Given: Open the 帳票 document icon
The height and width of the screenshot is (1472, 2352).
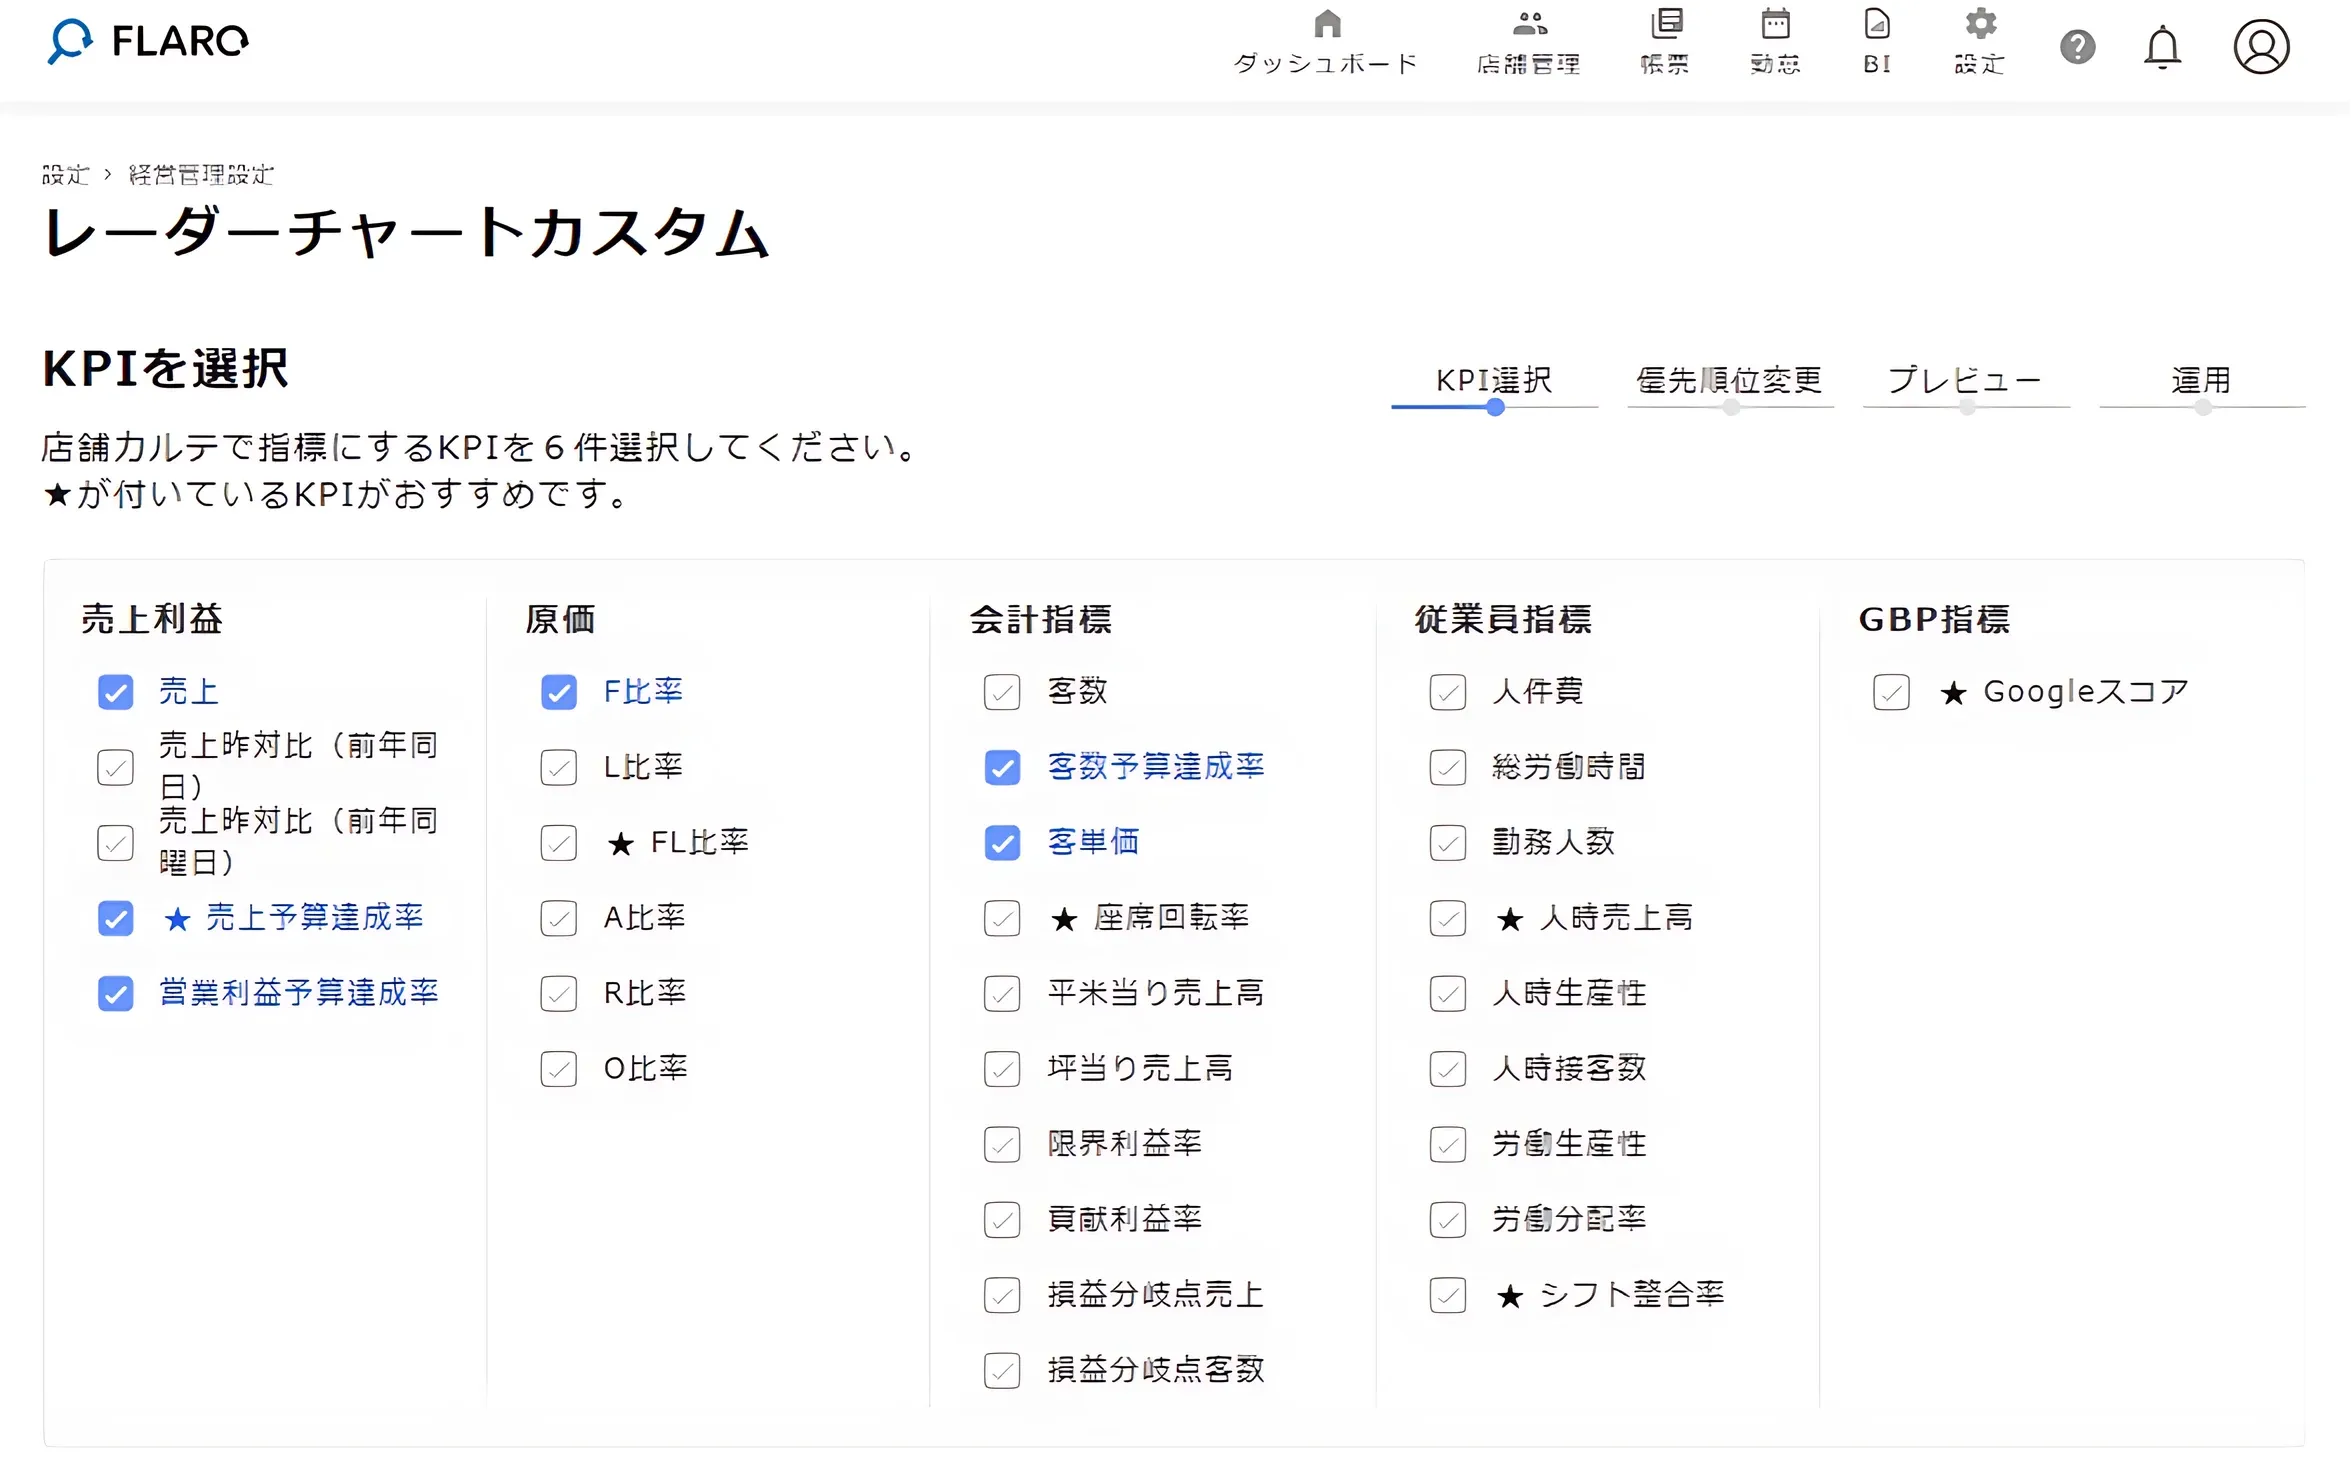Looking at the screenshot, I should (x=1666, y=23).
